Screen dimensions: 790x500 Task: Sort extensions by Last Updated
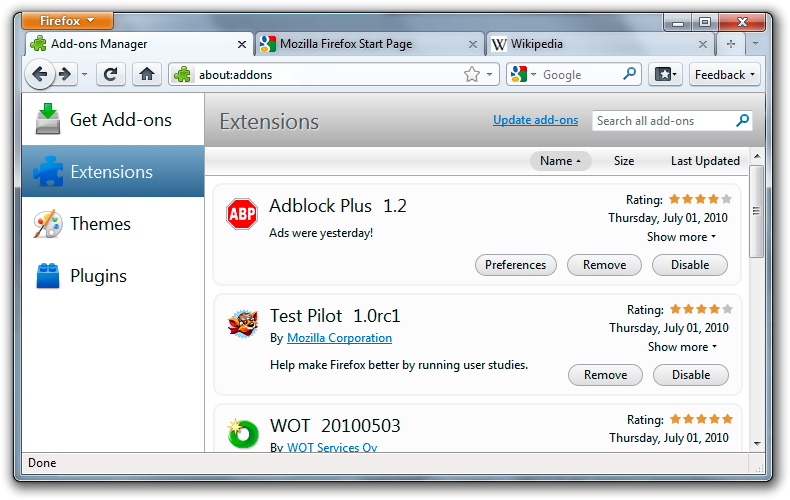click(705, 161)
